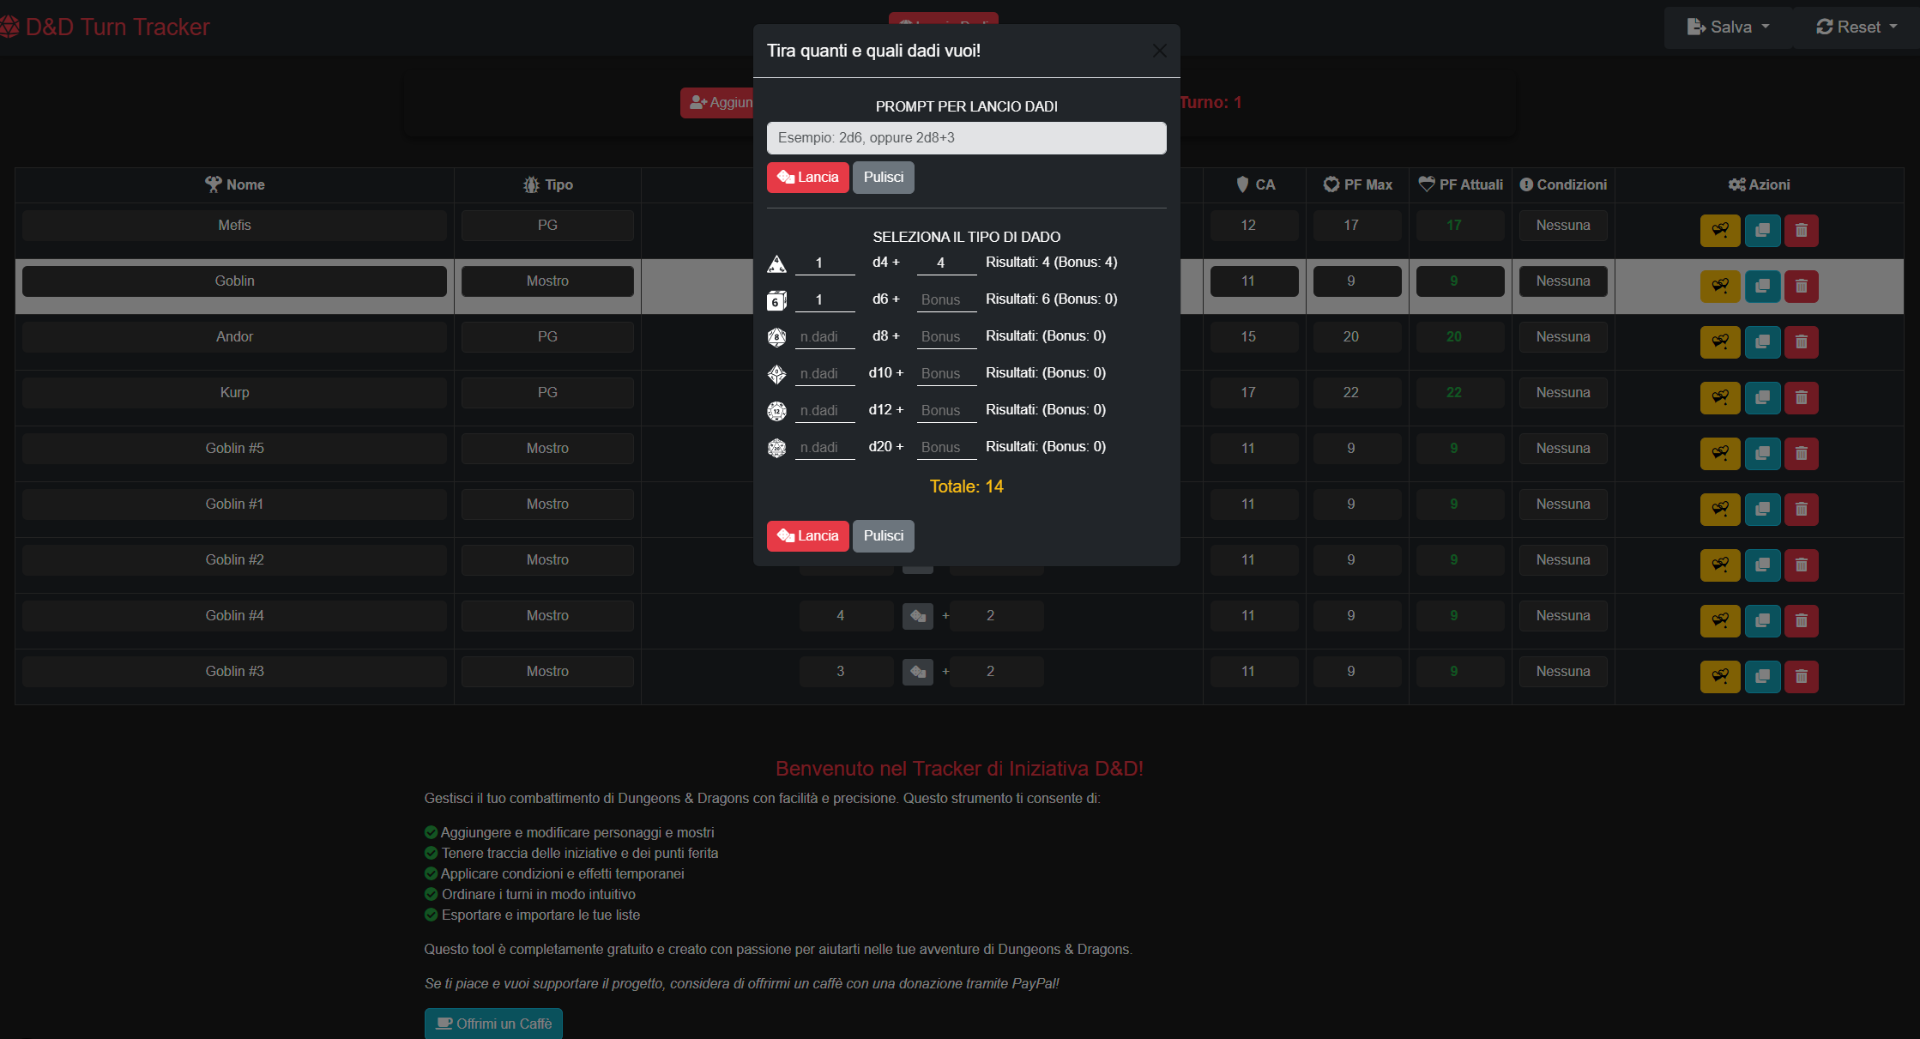Click the d8 number of dice field
The image size is (1920, 1039).
tap(824, 337)
